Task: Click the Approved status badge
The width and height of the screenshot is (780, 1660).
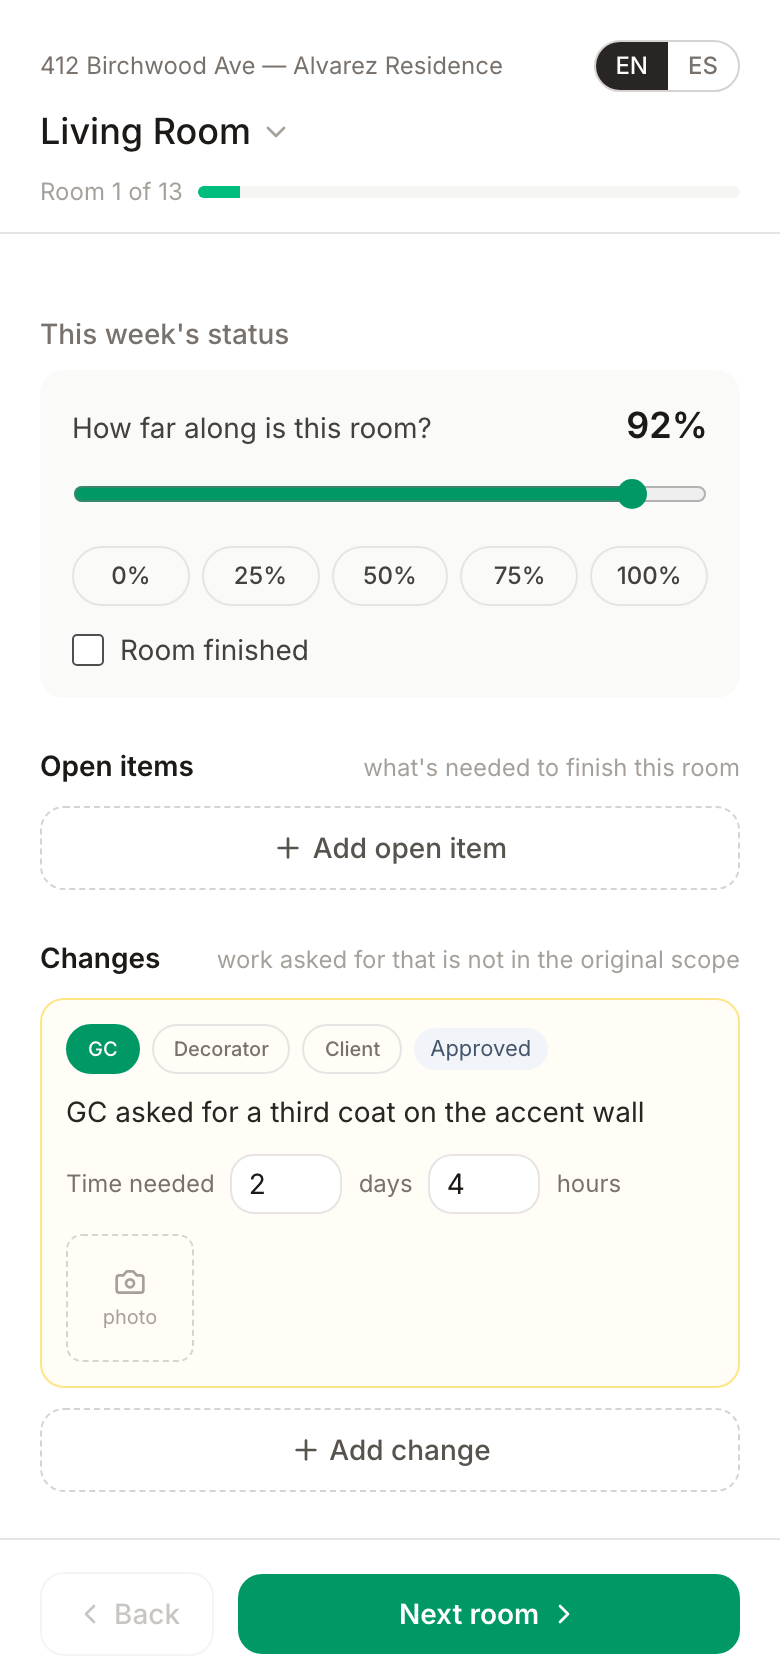Action: coord(481,1049)
